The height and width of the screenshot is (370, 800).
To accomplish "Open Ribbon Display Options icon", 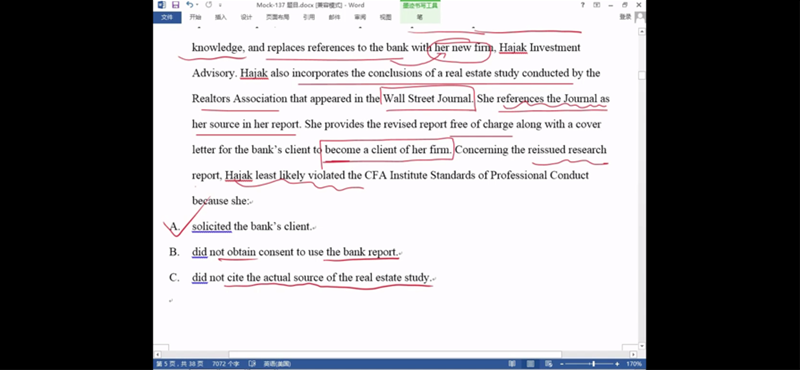I will [596, 5].
